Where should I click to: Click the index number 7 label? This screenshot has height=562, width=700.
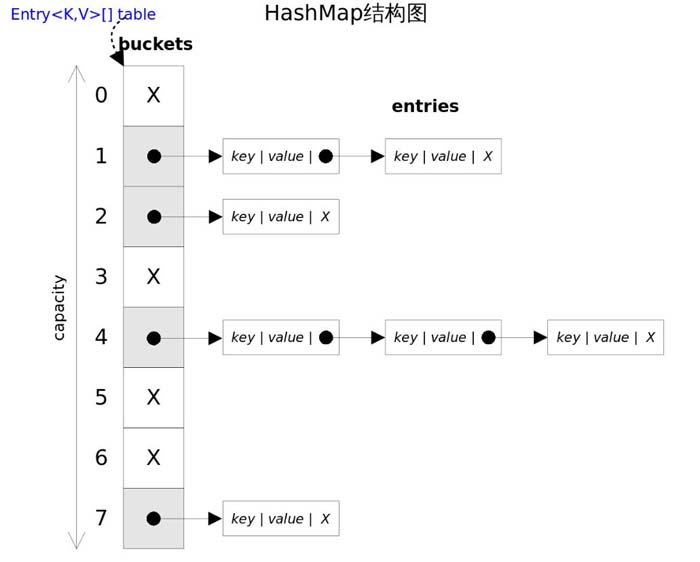pos(101,518)
